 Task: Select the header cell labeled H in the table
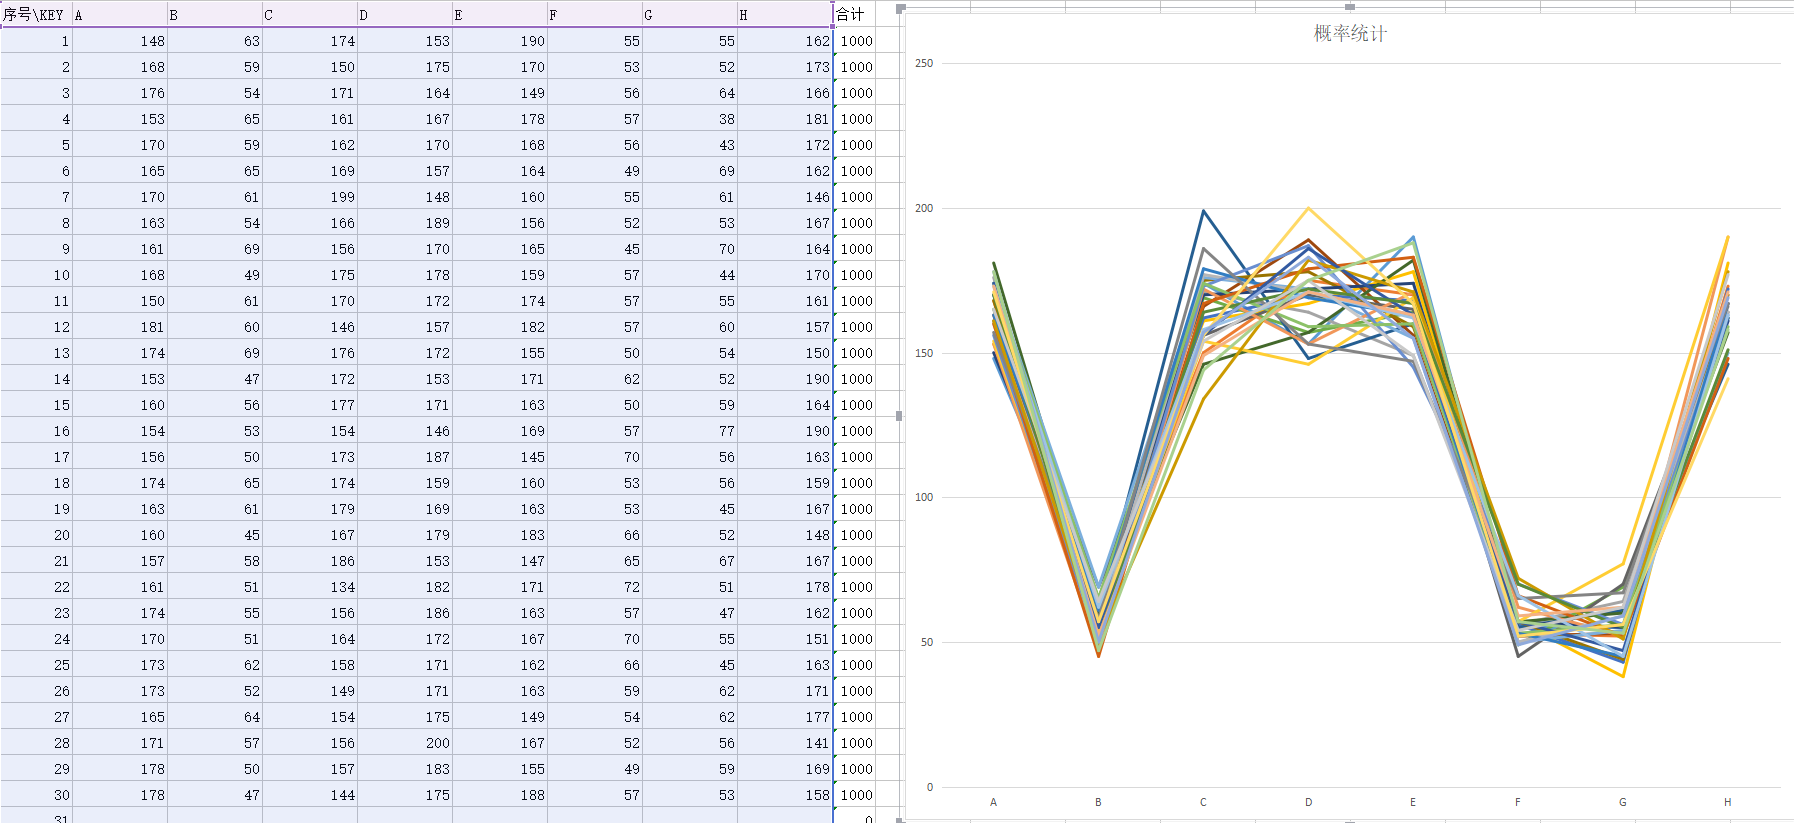tap(784, 15)
